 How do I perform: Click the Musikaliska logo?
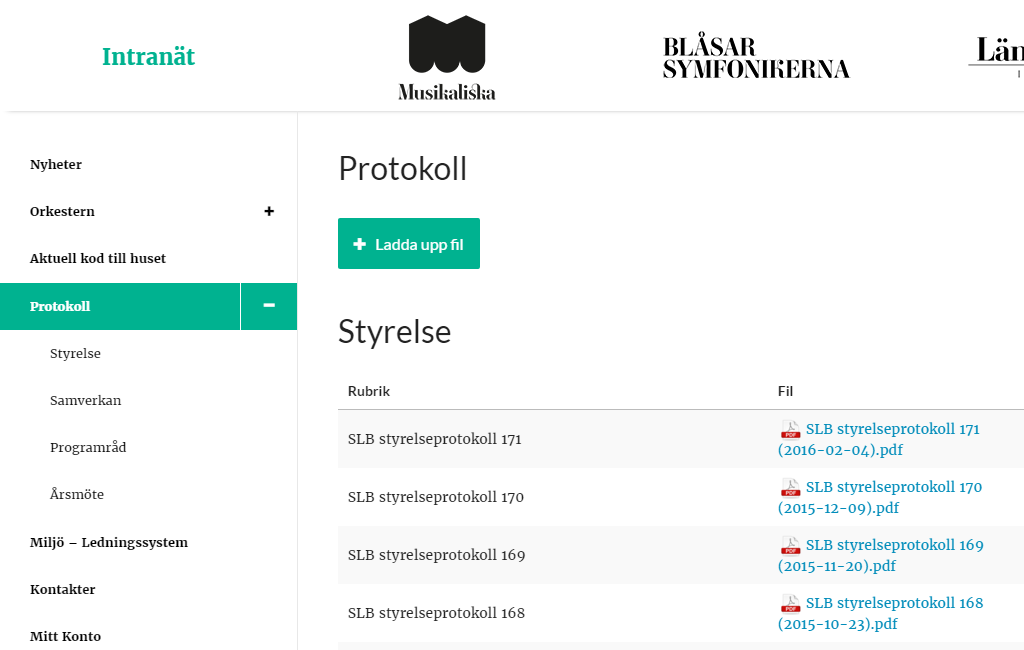(447, 57)
